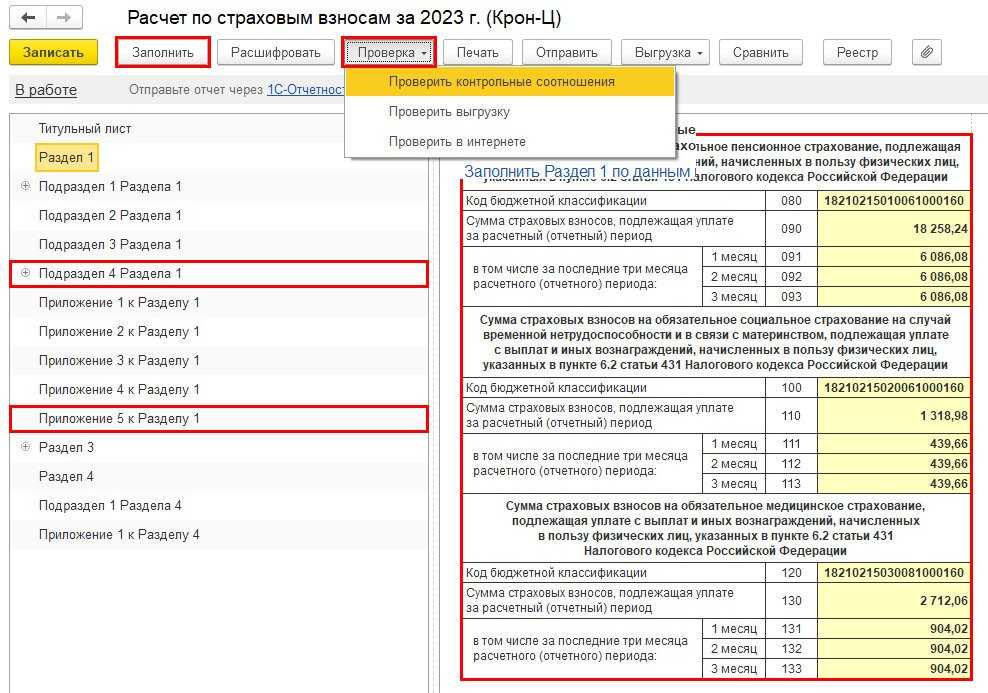
Task: Click the В работе status link
Action: point(46,90)
